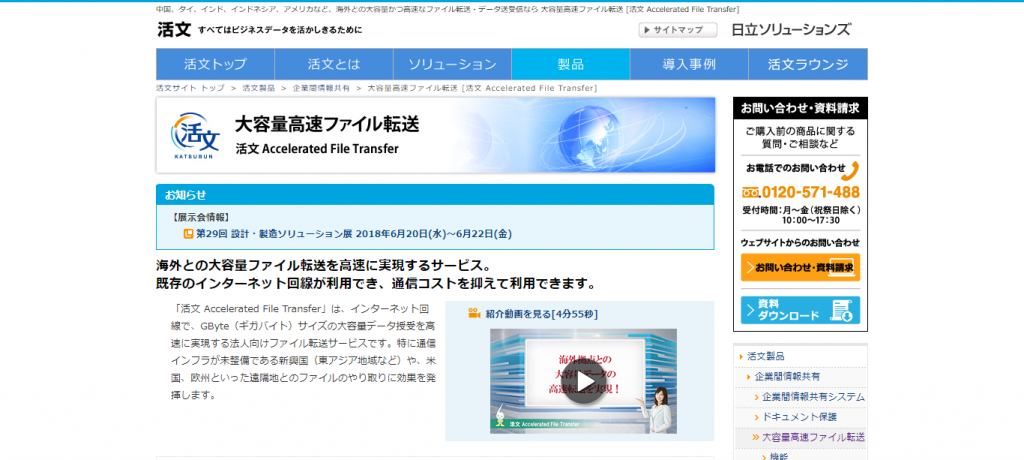Open the 活文ラウンジ navigation tab
Screen dimensions: 1024x460
(808, 64)
